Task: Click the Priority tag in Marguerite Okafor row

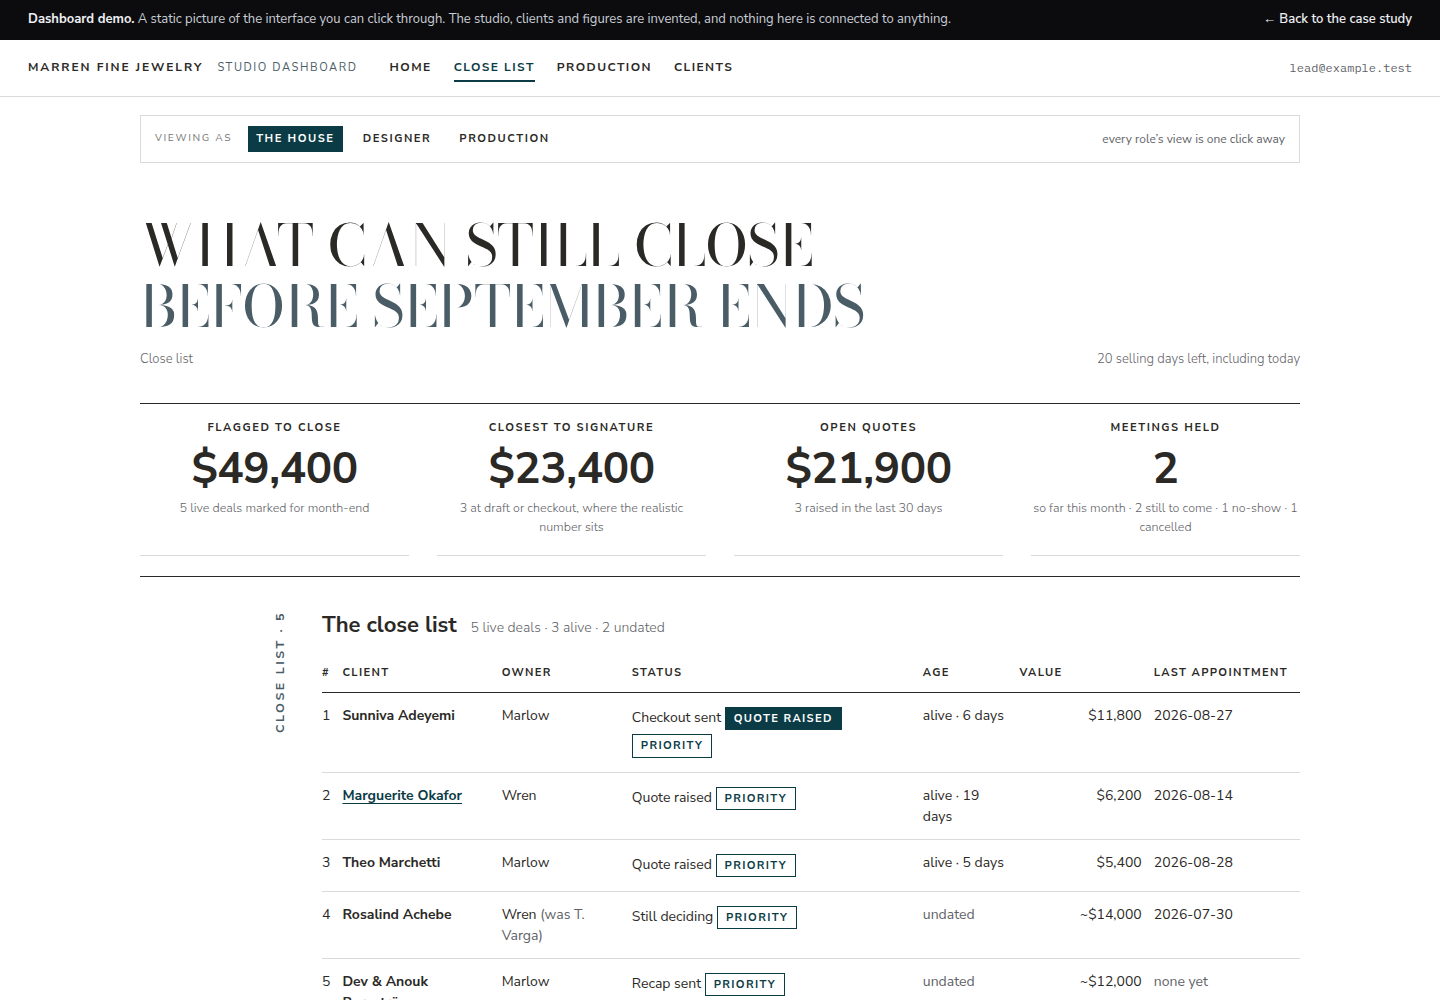Action: click(756, 798)
